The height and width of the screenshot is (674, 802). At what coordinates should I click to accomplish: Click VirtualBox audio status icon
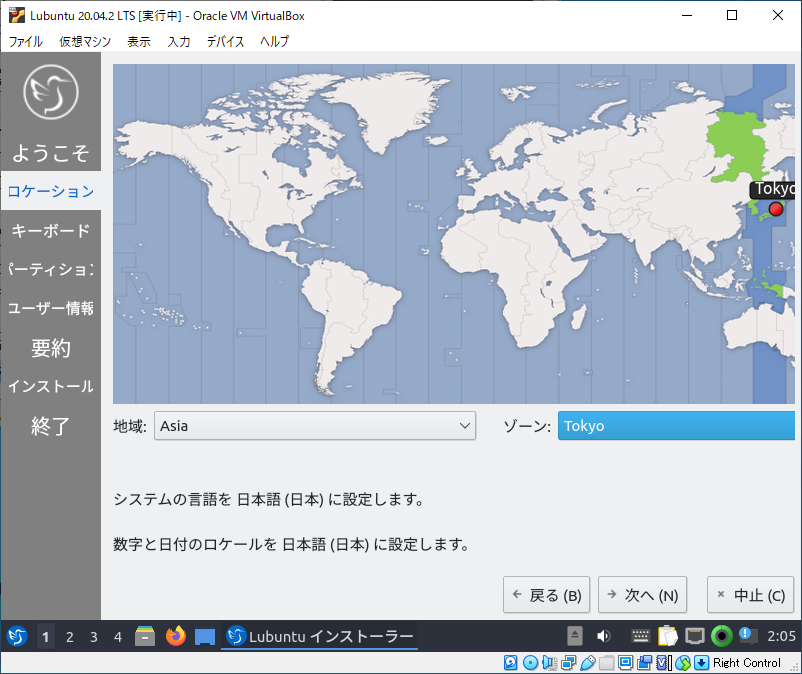pyautogui.click(x=549, y=663)
